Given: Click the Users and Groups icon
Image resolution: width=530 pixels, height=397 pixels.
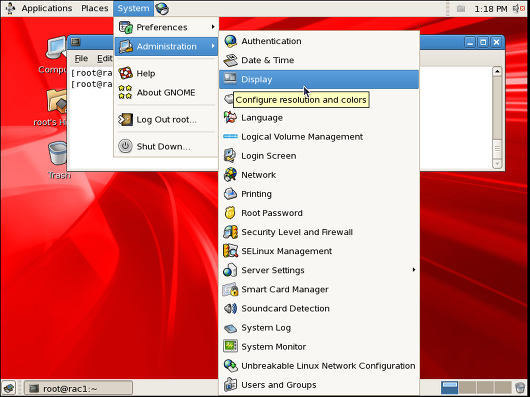Looking at the screenshot, I should (231, 385).
